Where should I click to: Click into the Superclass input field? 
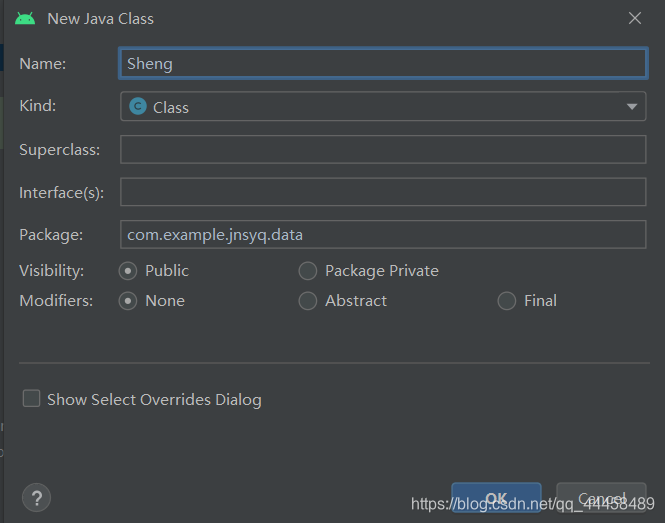click(x=383, y=149)
